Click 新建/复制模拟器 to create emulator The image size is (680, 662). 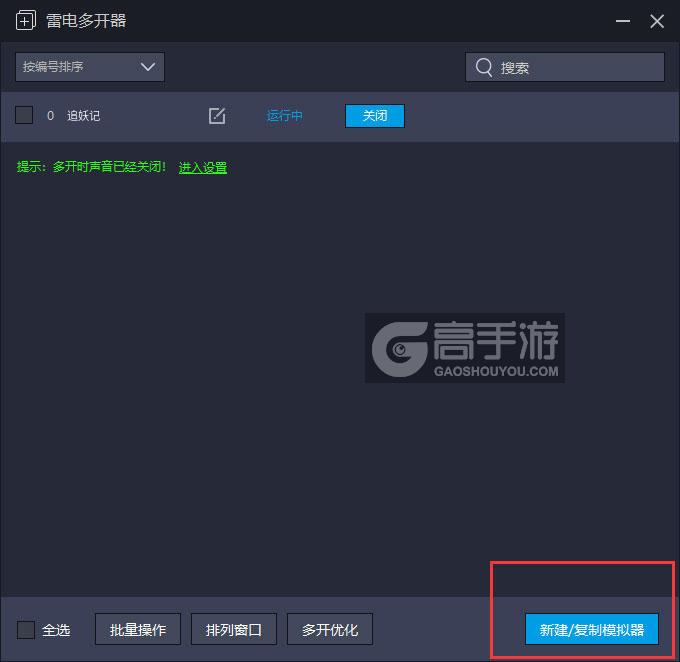(x=592, y=629)
